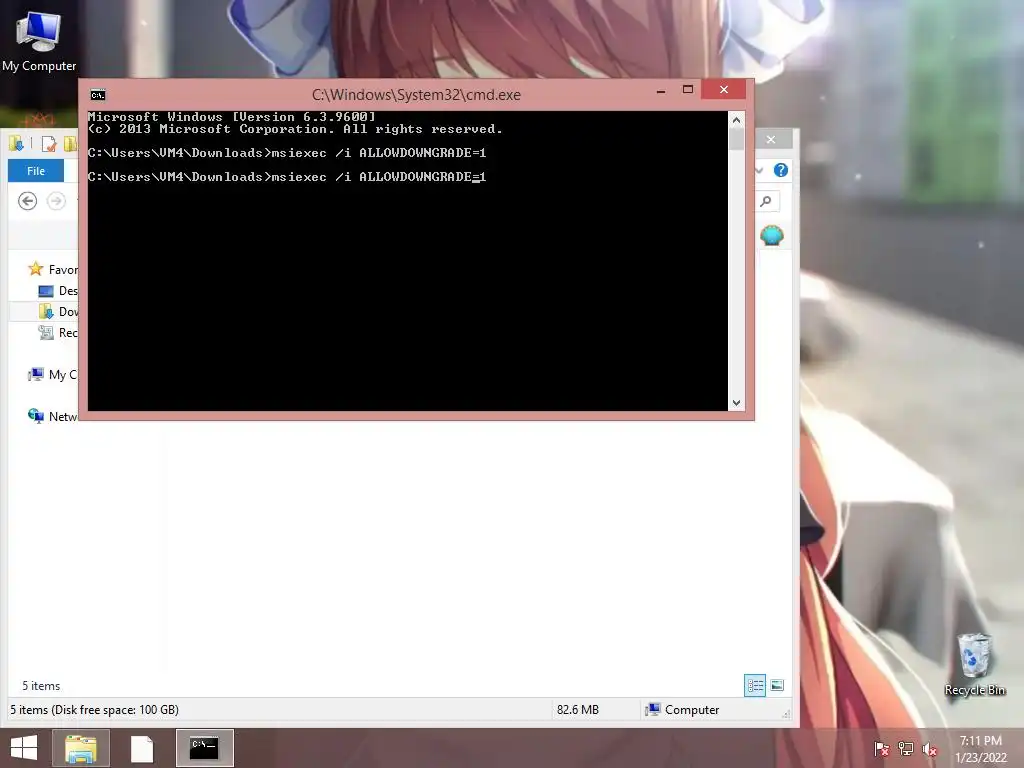This screenshot has width=1024, height=768.
Task: Open the My Computer desktop icon
Action: point(39,41)
